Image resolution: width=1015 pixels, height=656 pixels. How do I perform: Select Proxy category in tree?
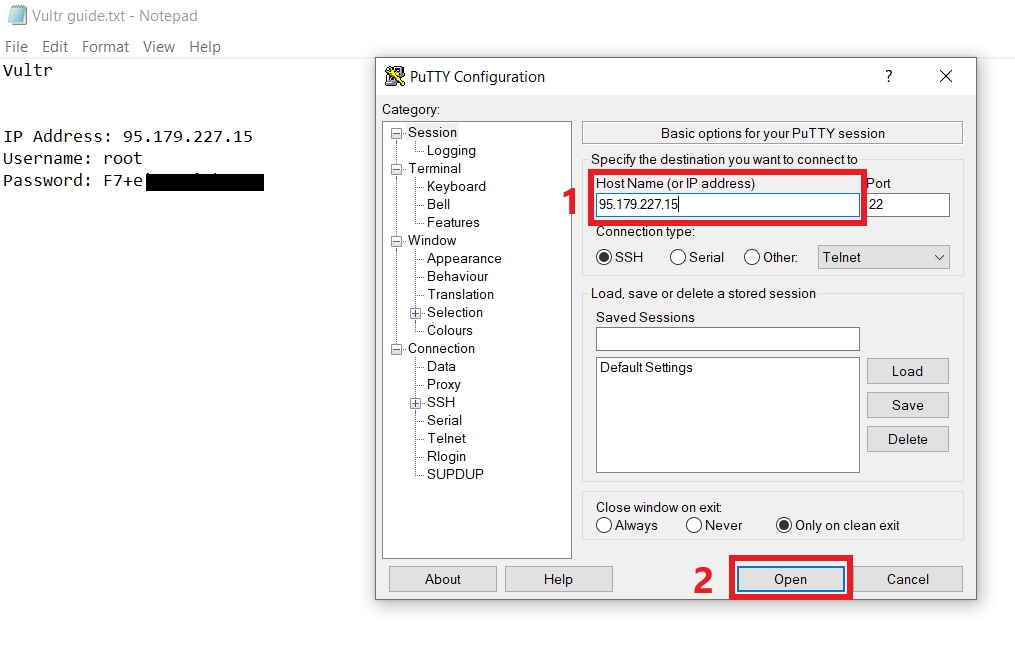pyautogui.click(x=443, y=385)
